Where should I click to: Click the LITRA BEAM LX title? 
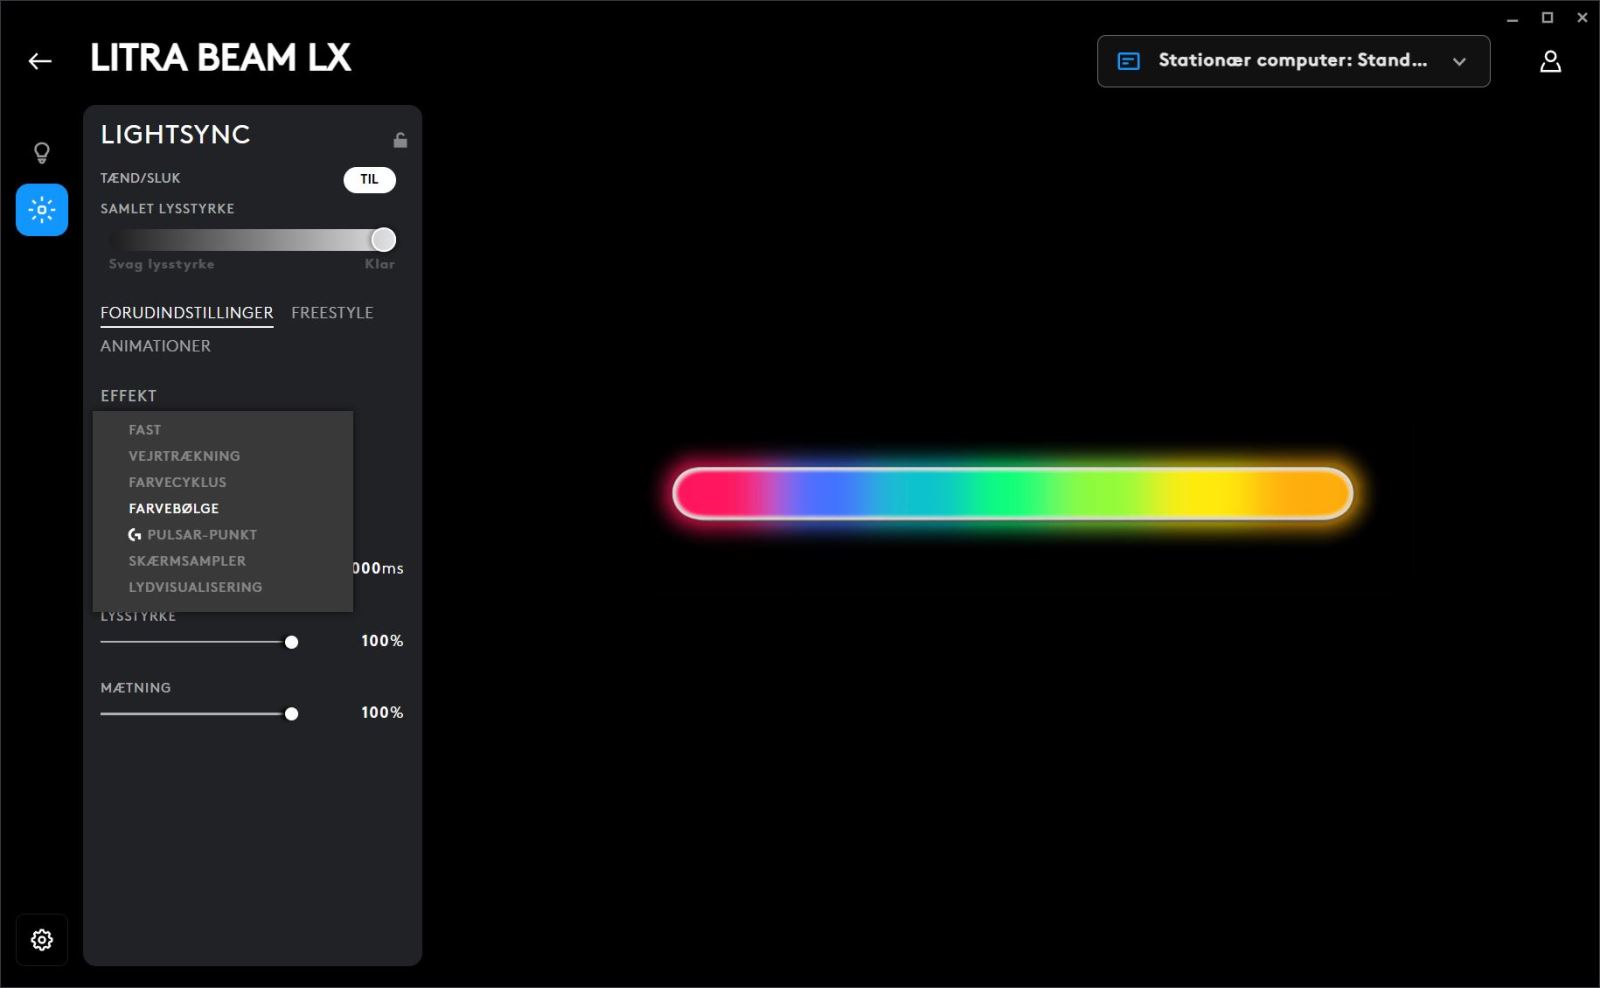coord(221,58)
